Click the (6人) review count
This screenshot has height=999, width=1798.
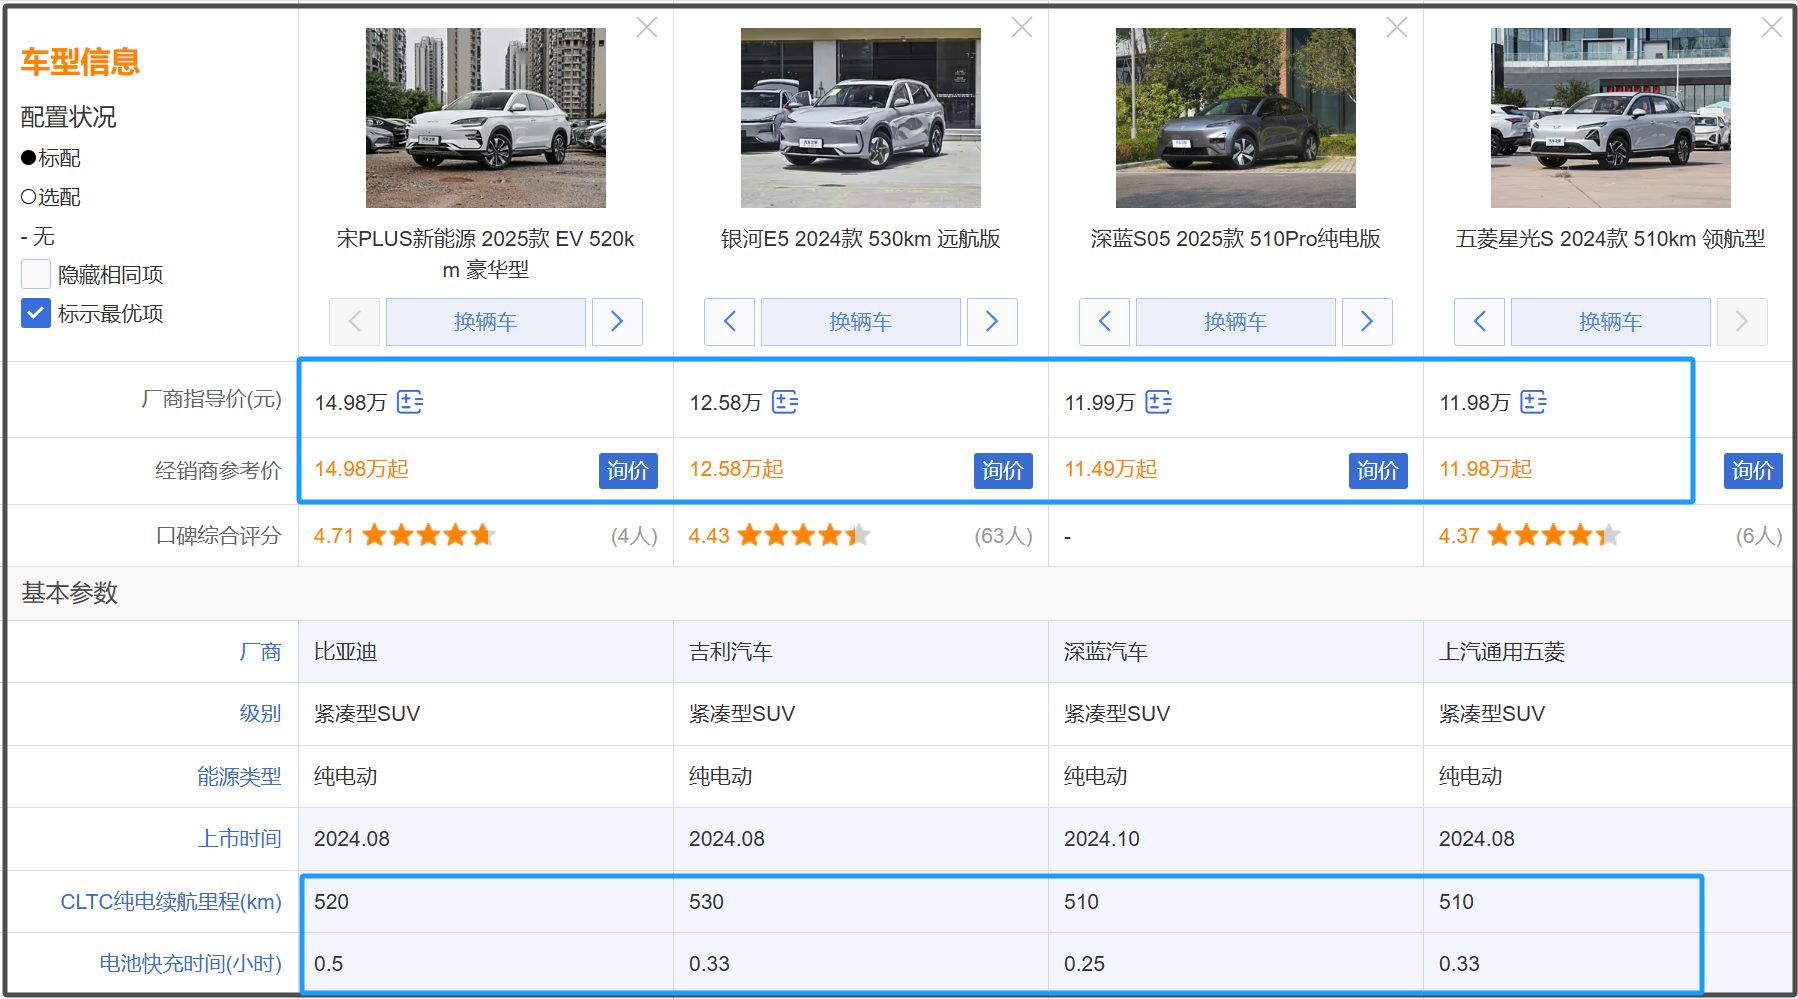tap(1760, 536)
